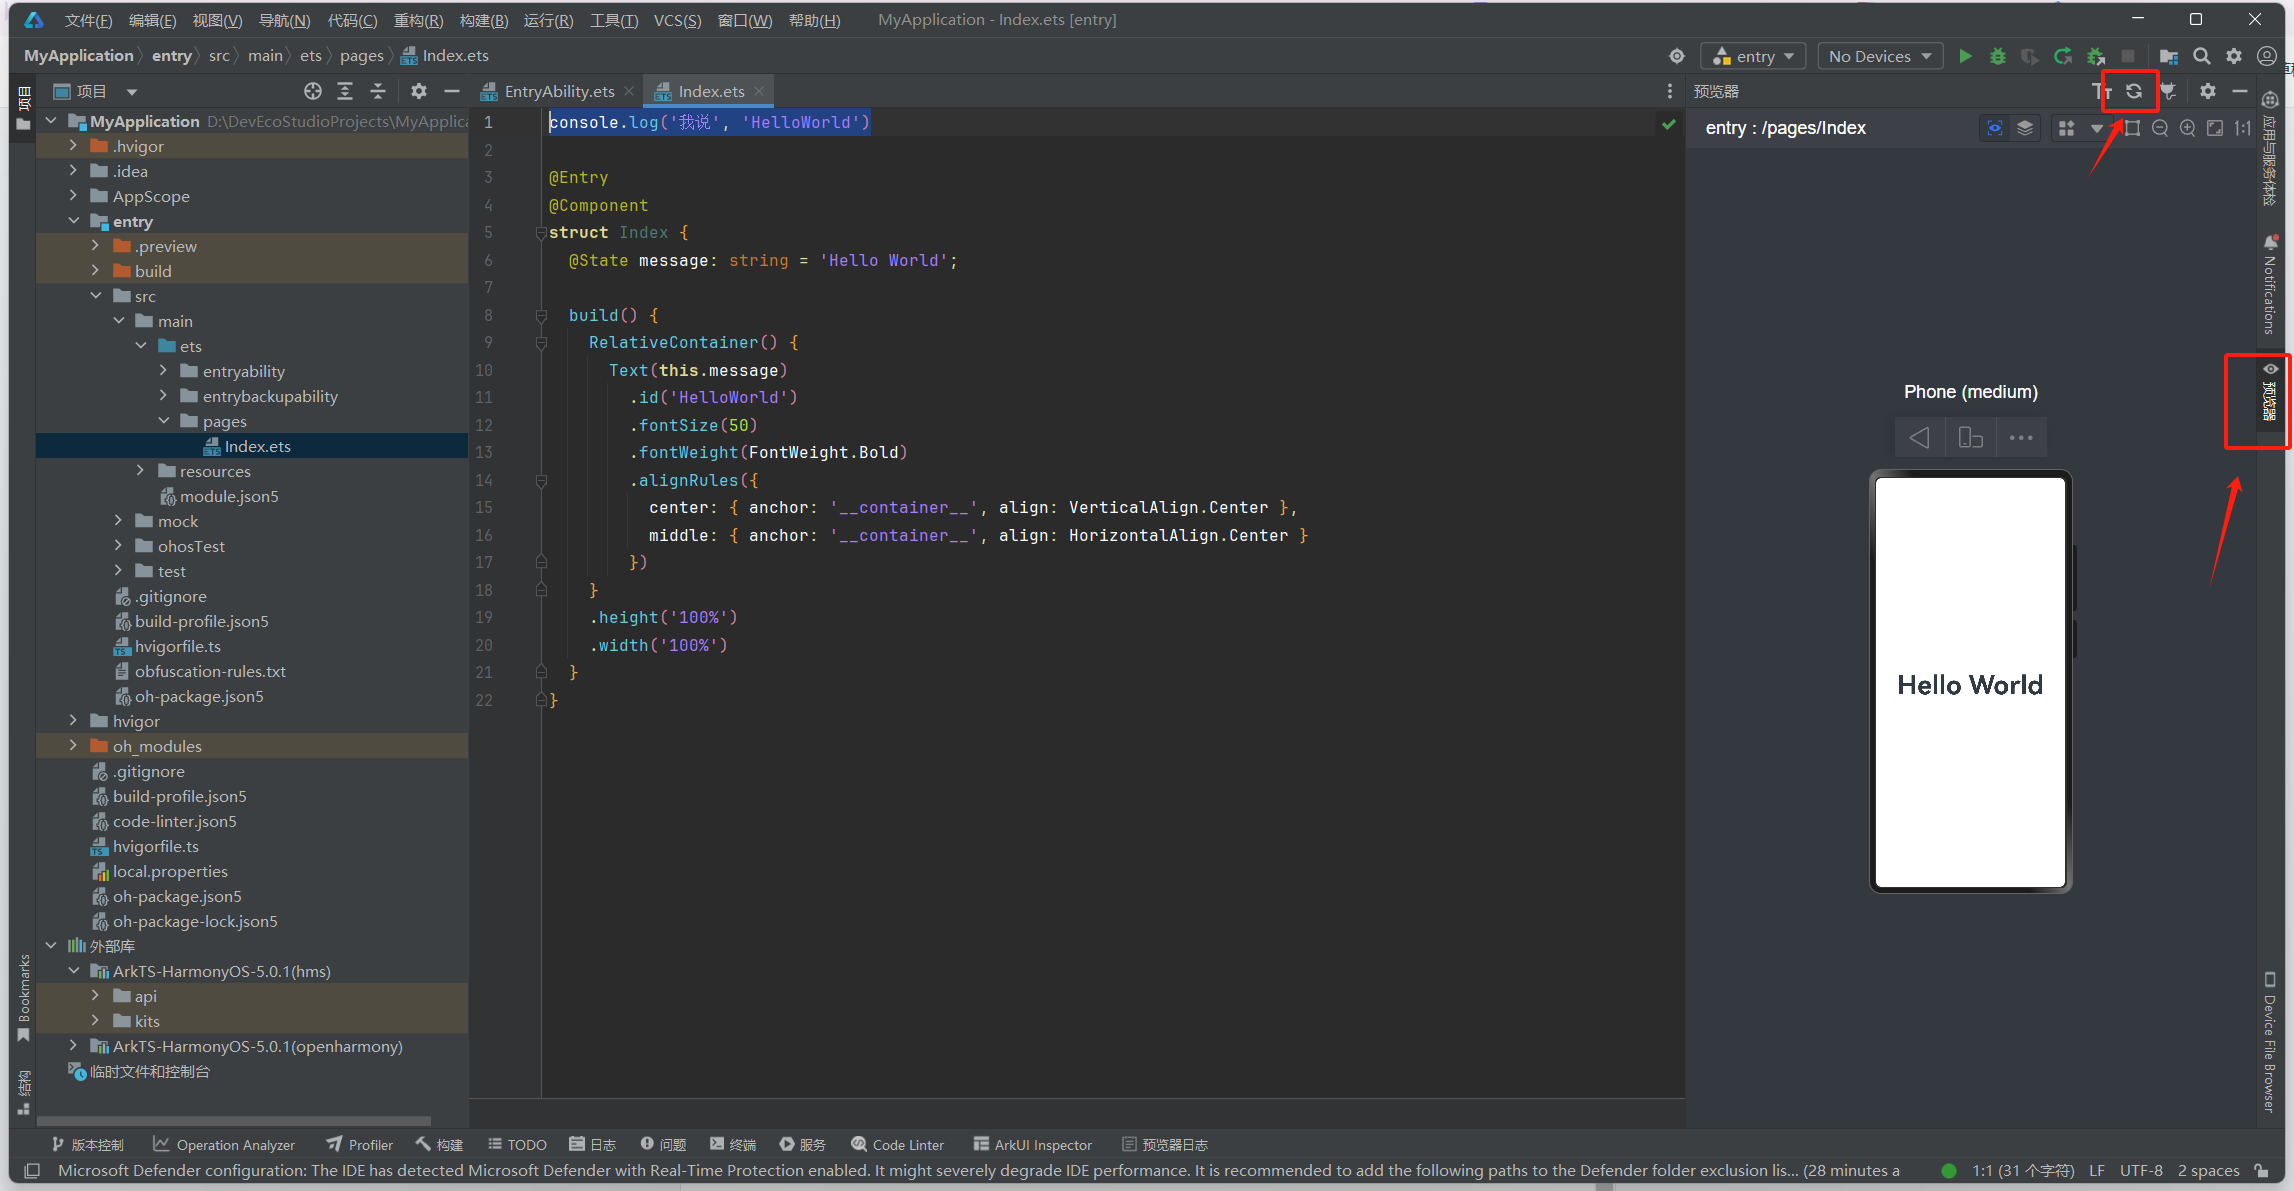Switch to EntryAbility.ets tab
This screenshot has width=2294, height=1191.
coord(558,91)
